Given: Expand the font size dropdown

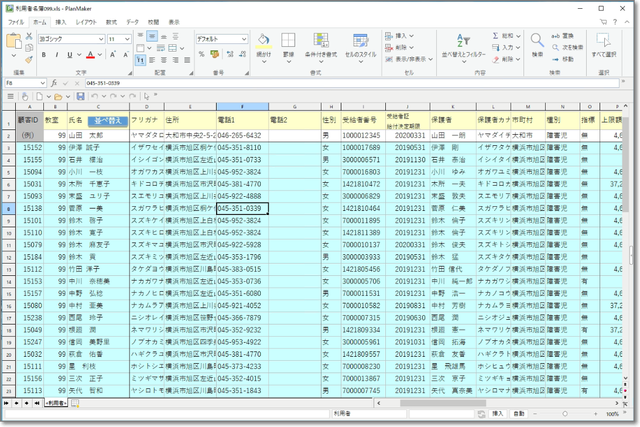Looking at the screenshot, I should click(x=129, y=38).
